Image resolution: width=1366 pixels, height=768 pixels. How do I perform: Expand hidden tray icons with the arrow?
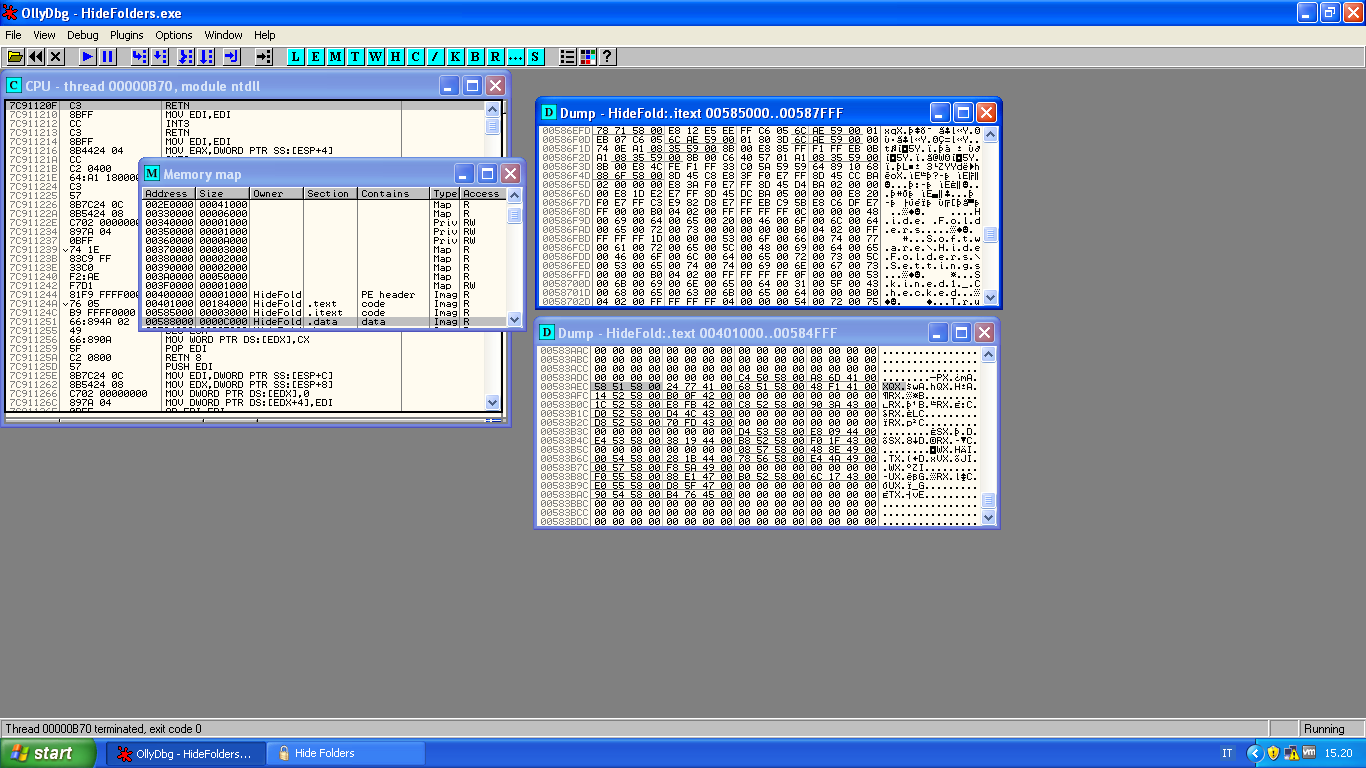[x=1255, y=753]
